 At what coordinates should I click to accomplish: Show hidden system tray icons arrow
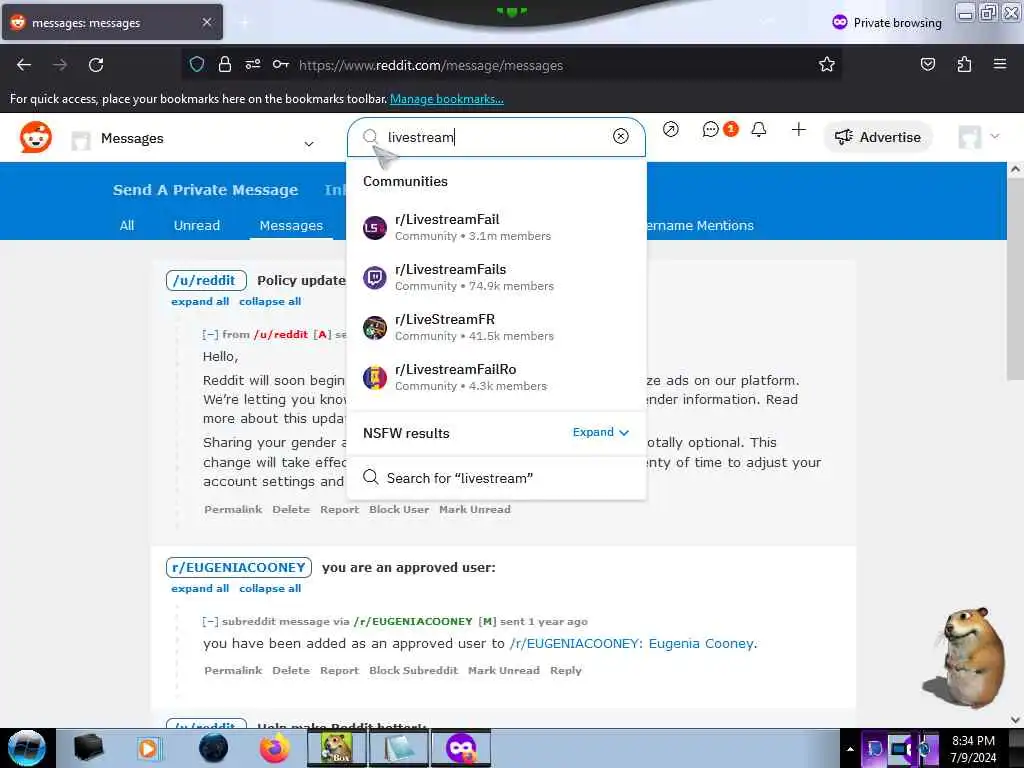pyautogui.click(x=850, y=749)
